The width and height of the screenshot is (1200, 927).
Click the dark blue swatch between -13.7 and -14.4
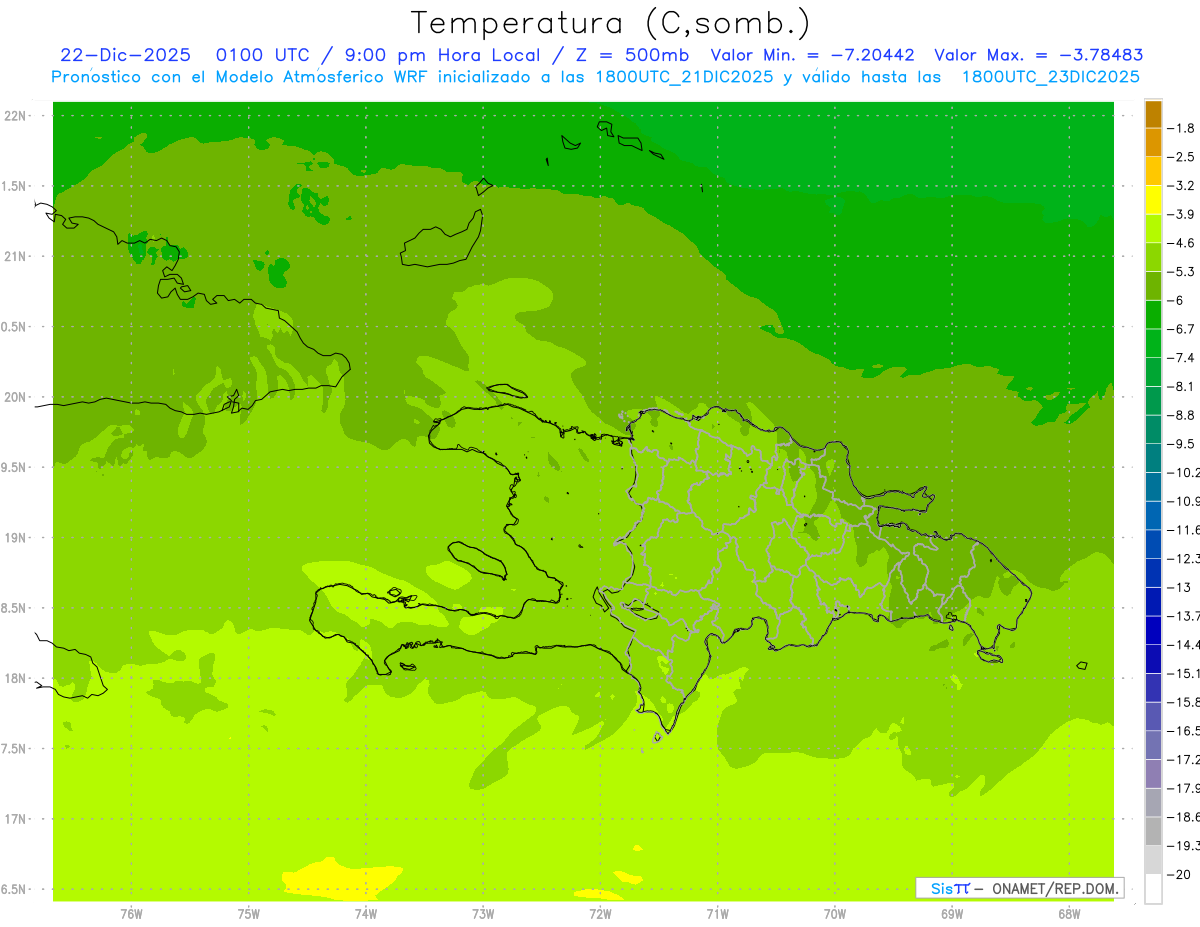coord(1153,629)
